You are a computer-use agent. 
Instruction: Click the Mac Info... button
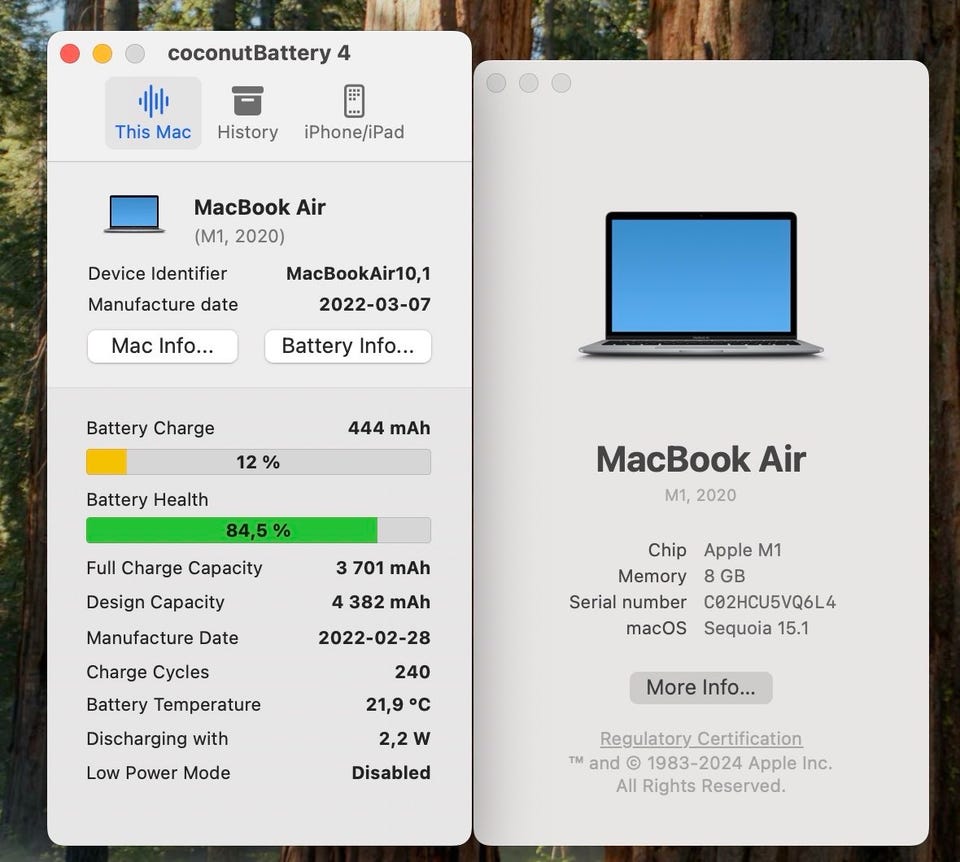coord(162,346)
